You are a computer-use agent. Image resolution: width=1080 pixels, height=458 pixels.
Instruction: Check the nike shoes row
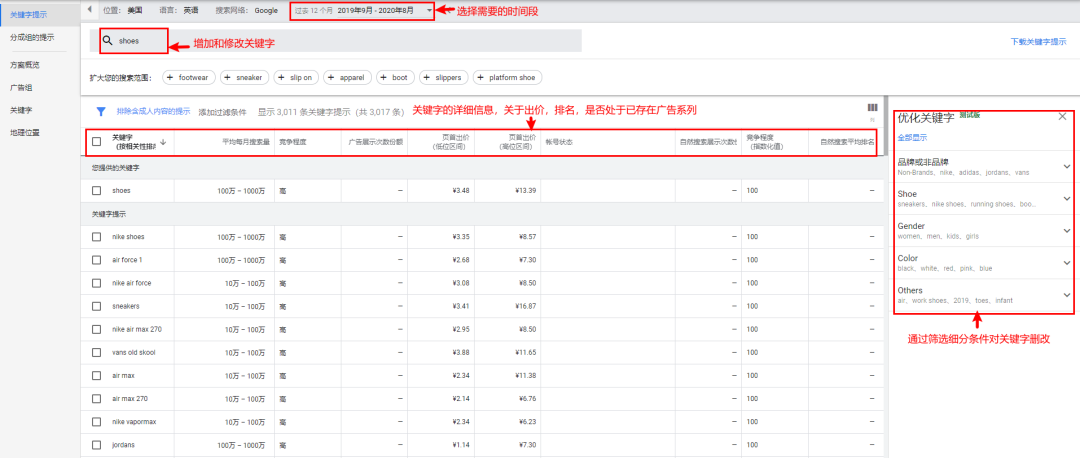96,237
